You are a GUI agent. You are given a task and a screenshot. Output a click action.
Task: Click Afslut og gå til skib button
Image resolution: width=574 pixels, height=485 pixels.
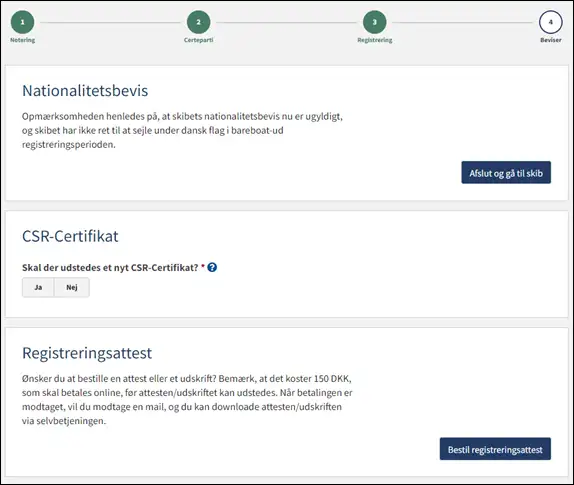(x=506, y=172)
